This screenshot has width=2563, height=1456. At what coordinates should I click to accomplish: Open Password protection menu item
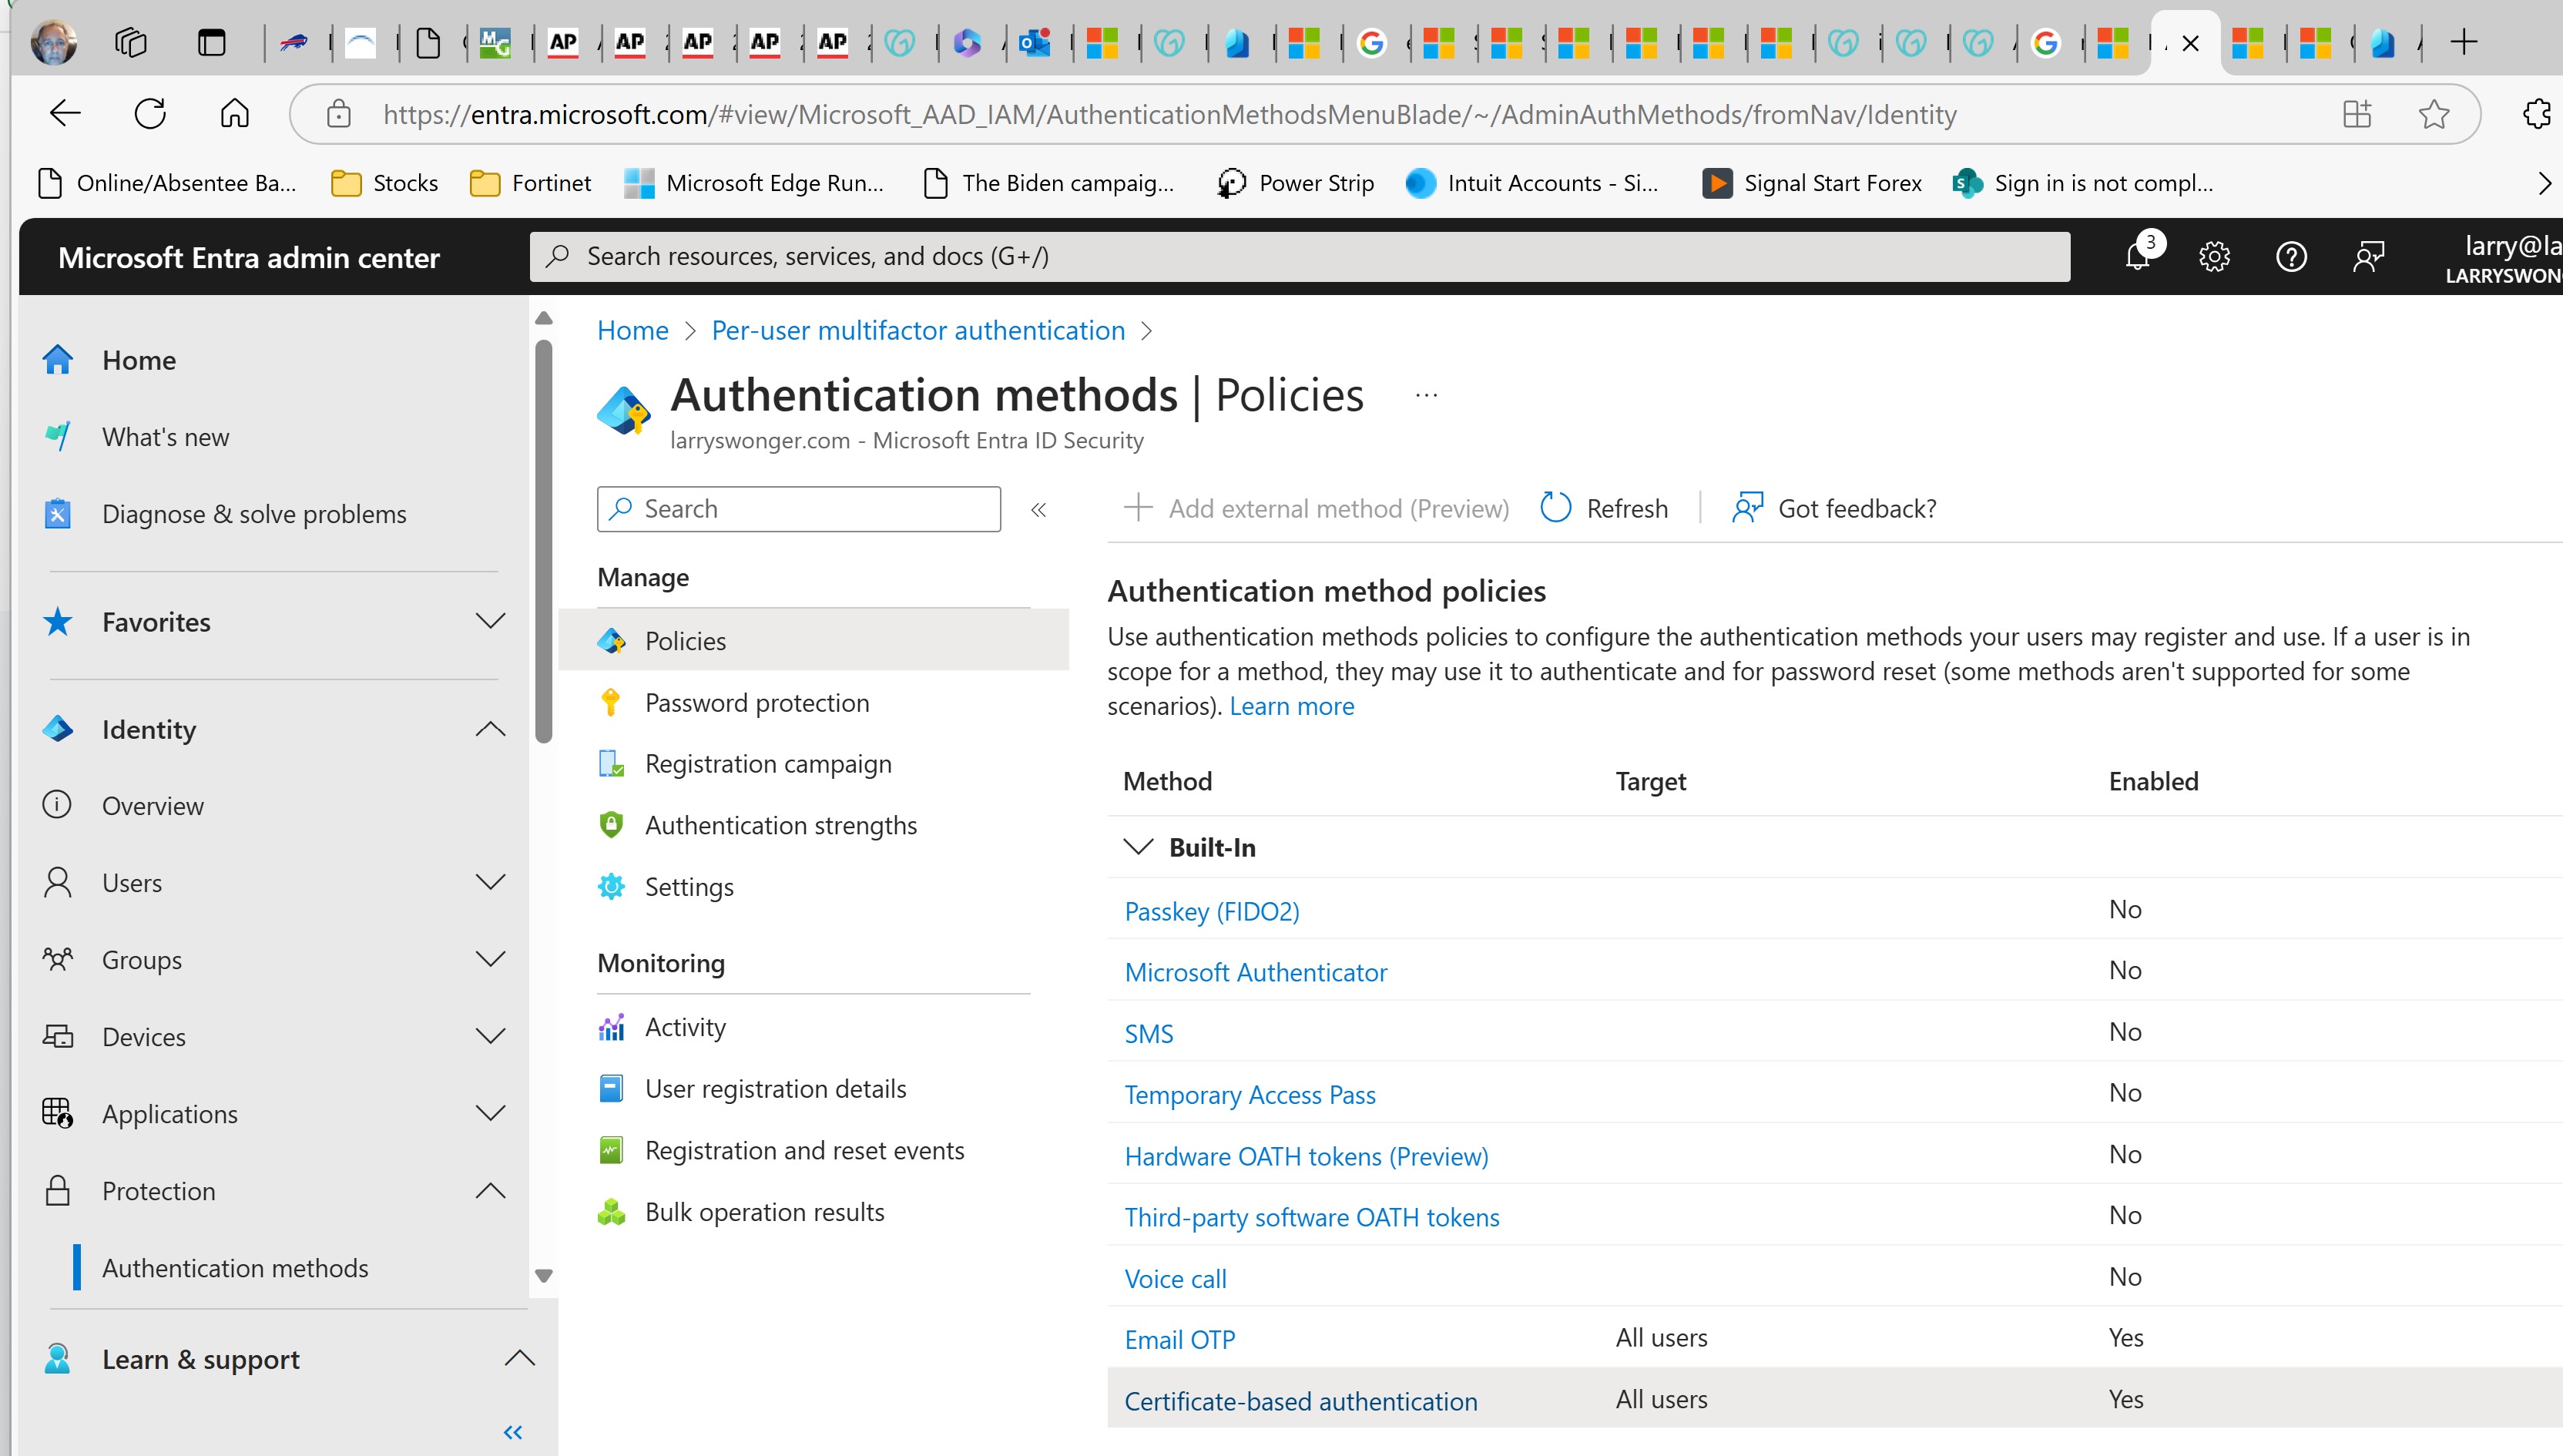[x=756, y=702]
